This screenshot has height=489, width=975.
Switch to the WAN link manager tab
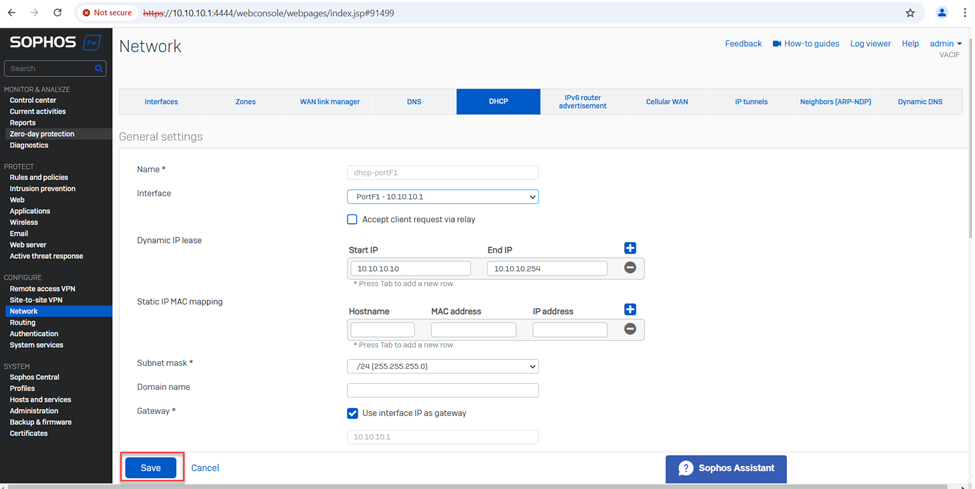329,102
